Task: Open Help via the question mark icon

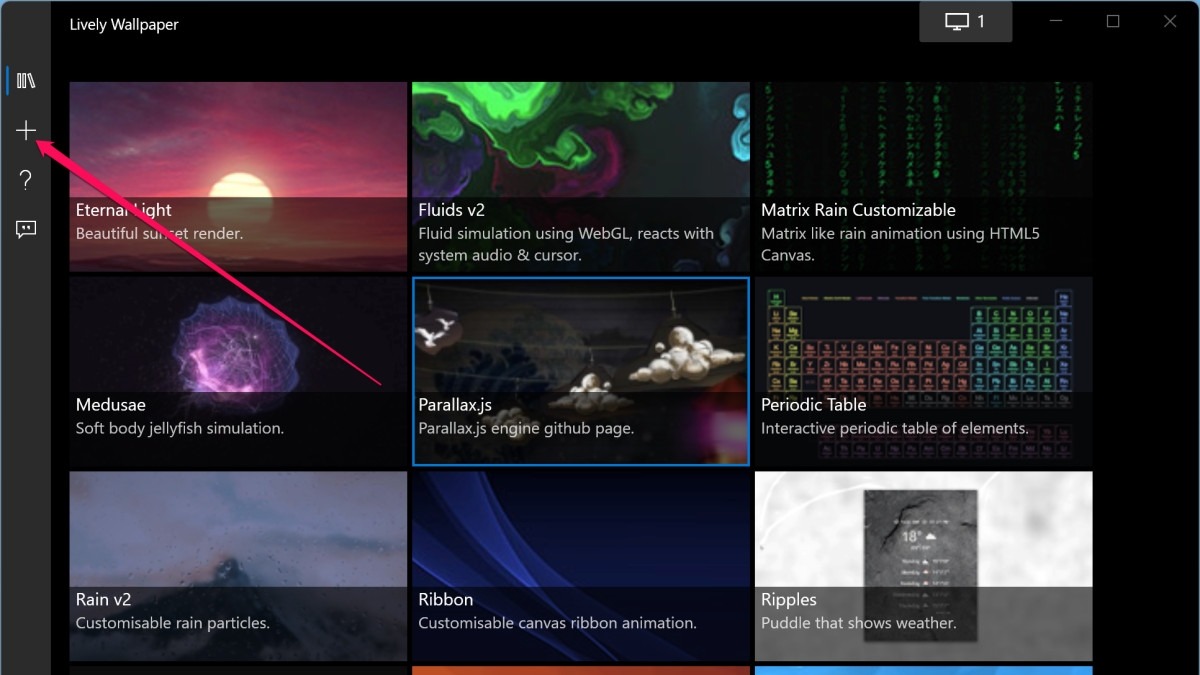Action: point(26,180)
